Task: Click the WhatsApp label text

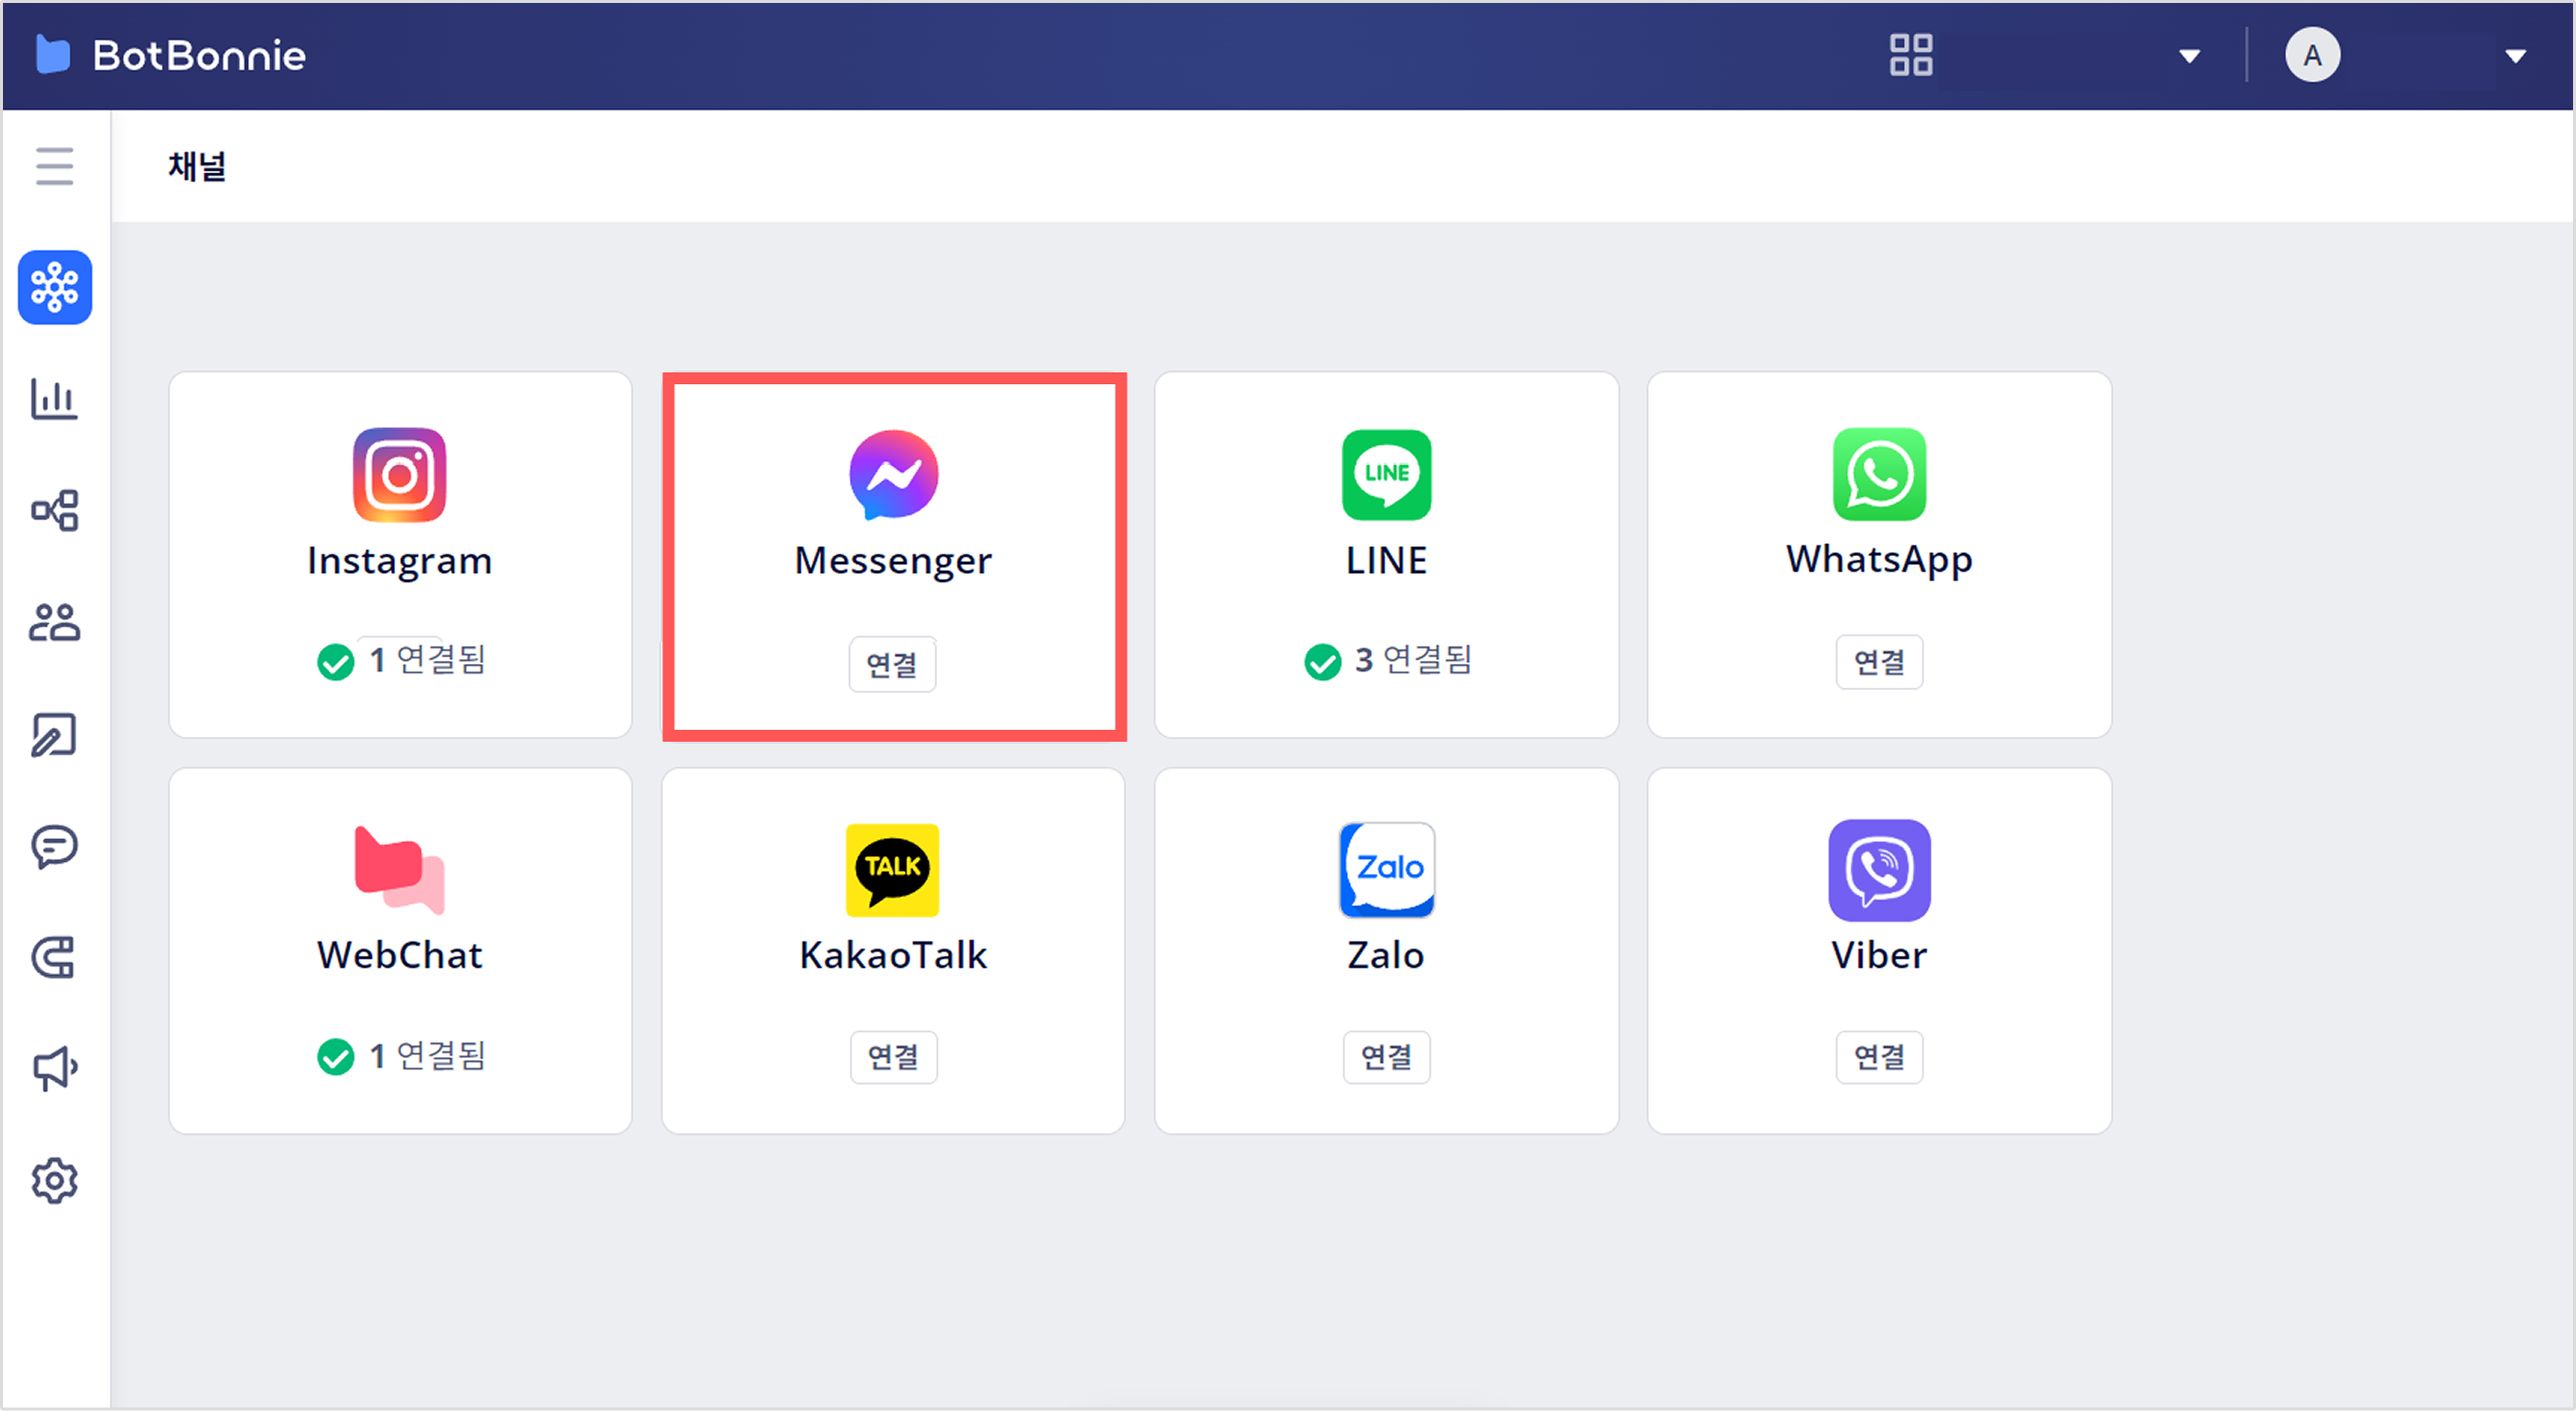Action: tap(1880, 560)
